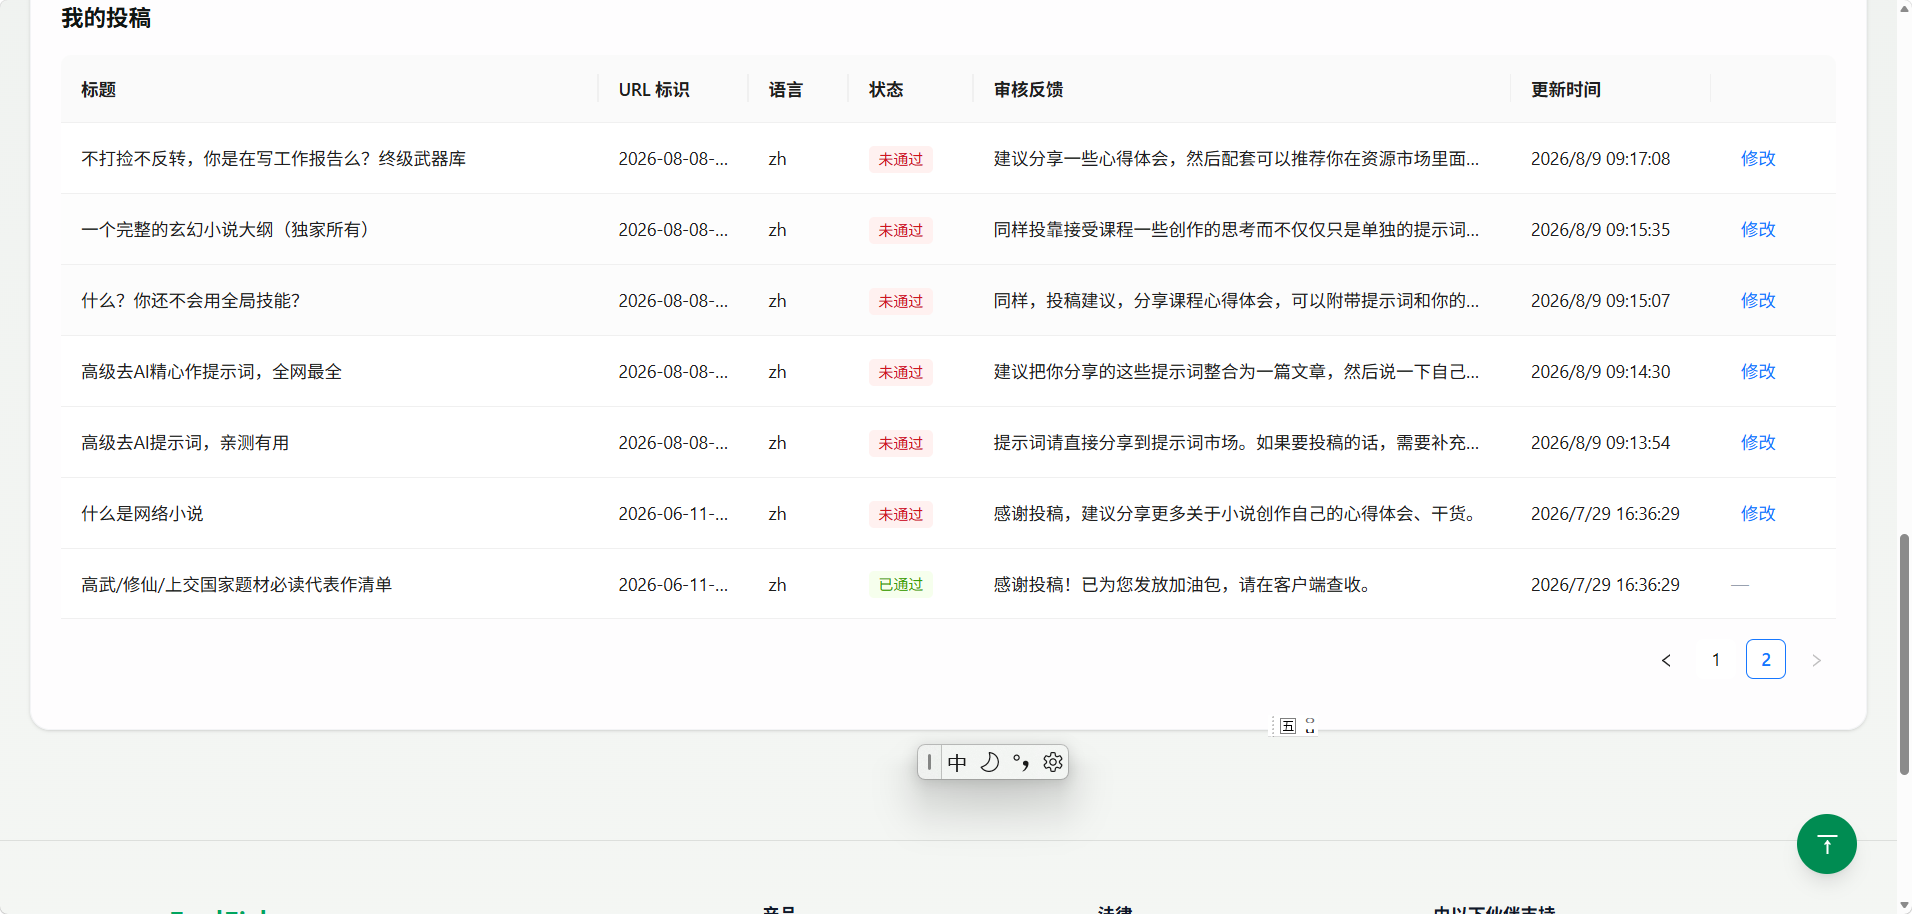Click feedback 提示词请直接分享到提示词市场…
This screenshot has width=1912, height=914.
point(1236,443)
